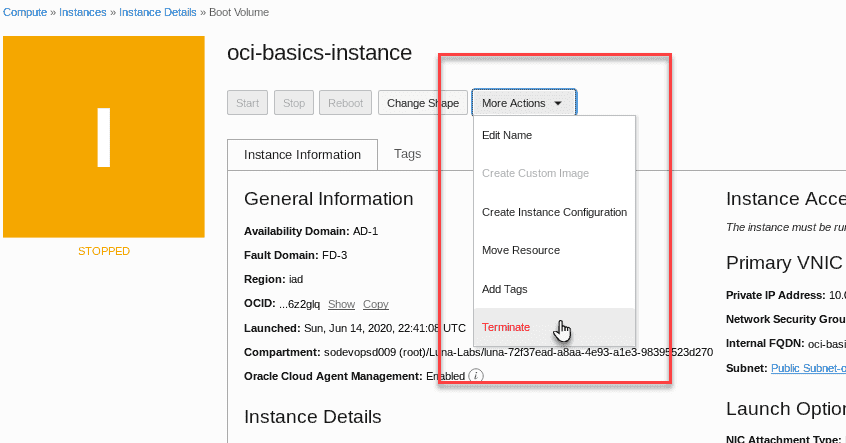Viewport: 846px width, 443px height.
Task: Select Create Instance Configuration menu entry
Action: point(554,212)
